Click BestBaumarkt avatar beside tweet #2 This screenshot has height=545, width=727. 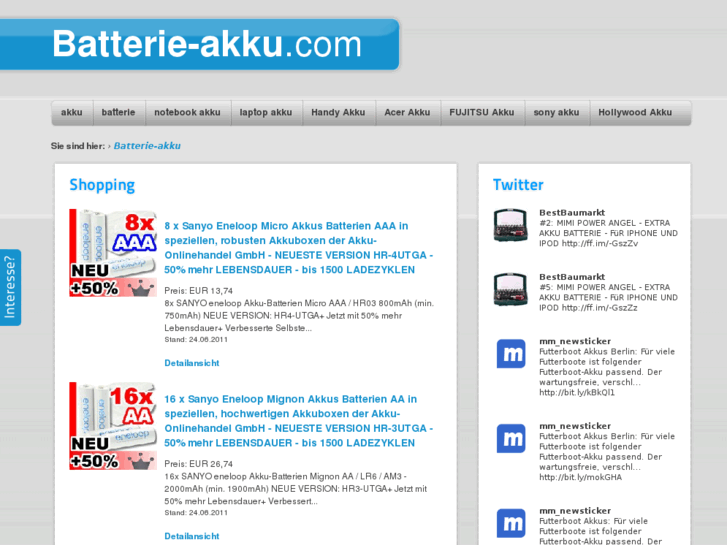510,225
